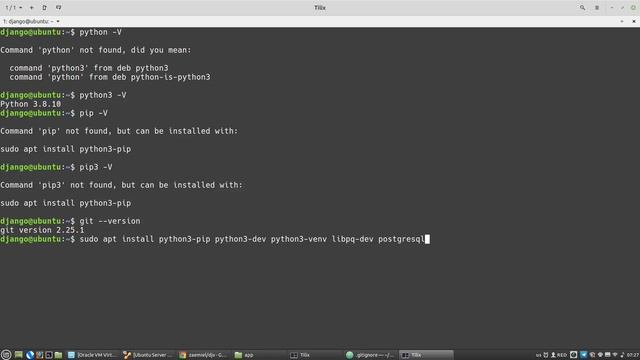Switch to the first Tilix taskbar entry
Image resolution: width=640 pixels, height=360 pixels.
pos(314,355)
